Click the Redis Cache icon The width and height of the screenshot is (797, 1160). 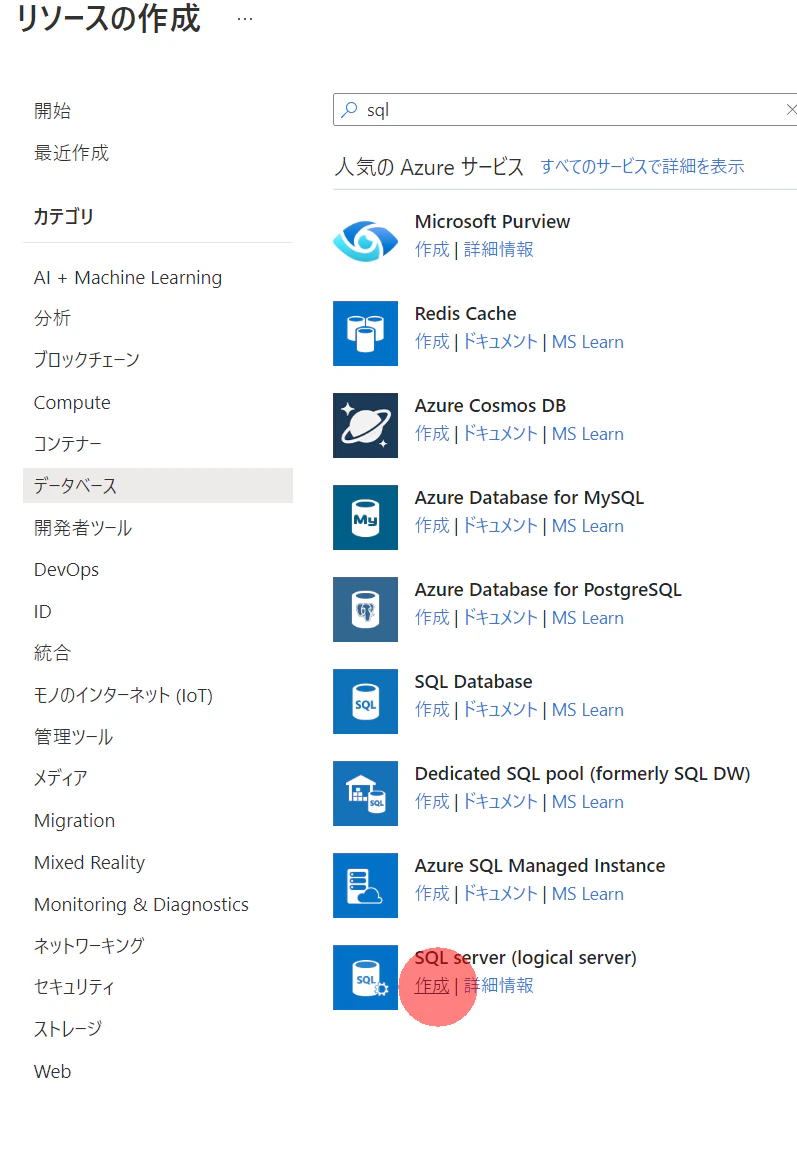point(365,333)
